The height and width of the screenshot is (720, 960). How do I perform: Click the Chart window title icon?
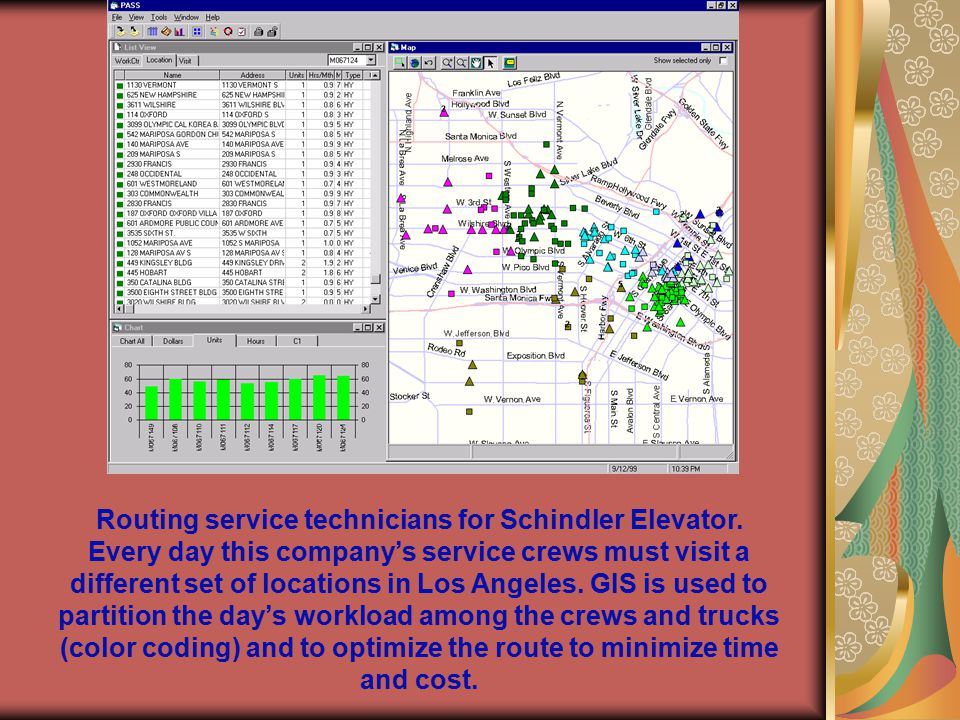[118, 328]
